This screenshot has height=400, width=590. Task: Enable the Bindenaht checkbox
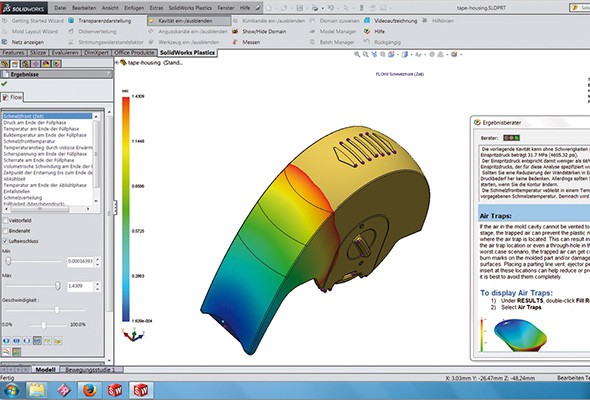point(5,231)
